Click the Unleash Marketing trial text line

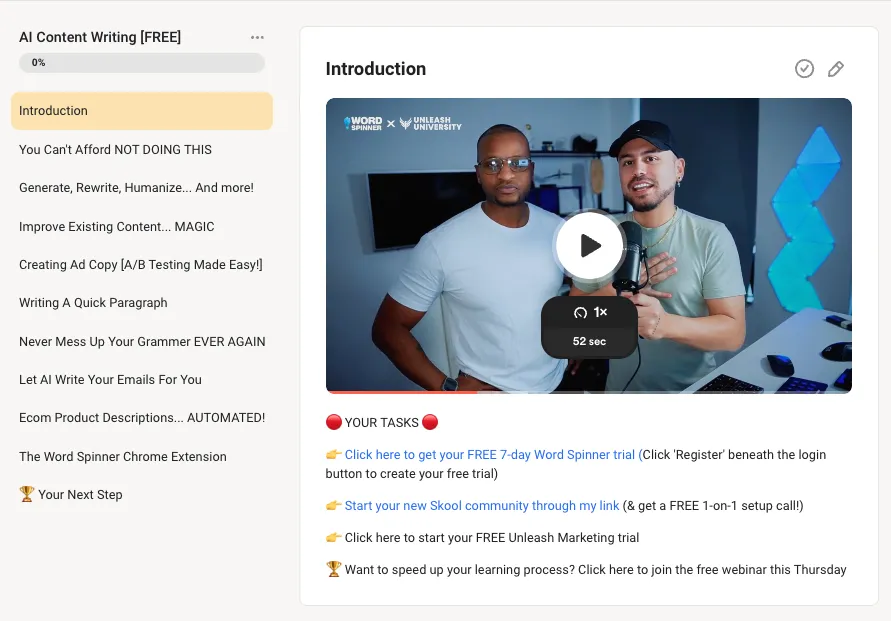point(492,537)
